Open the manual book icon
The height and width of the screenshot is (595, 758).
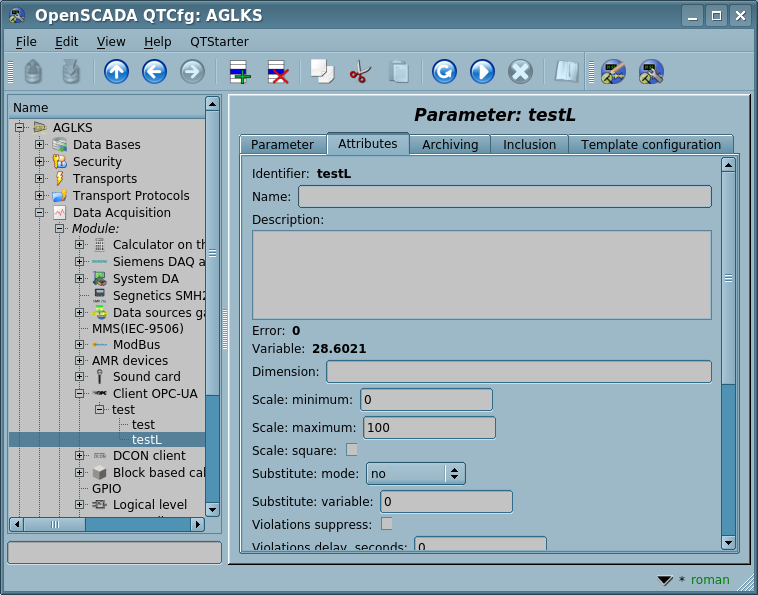click(567, 72)
